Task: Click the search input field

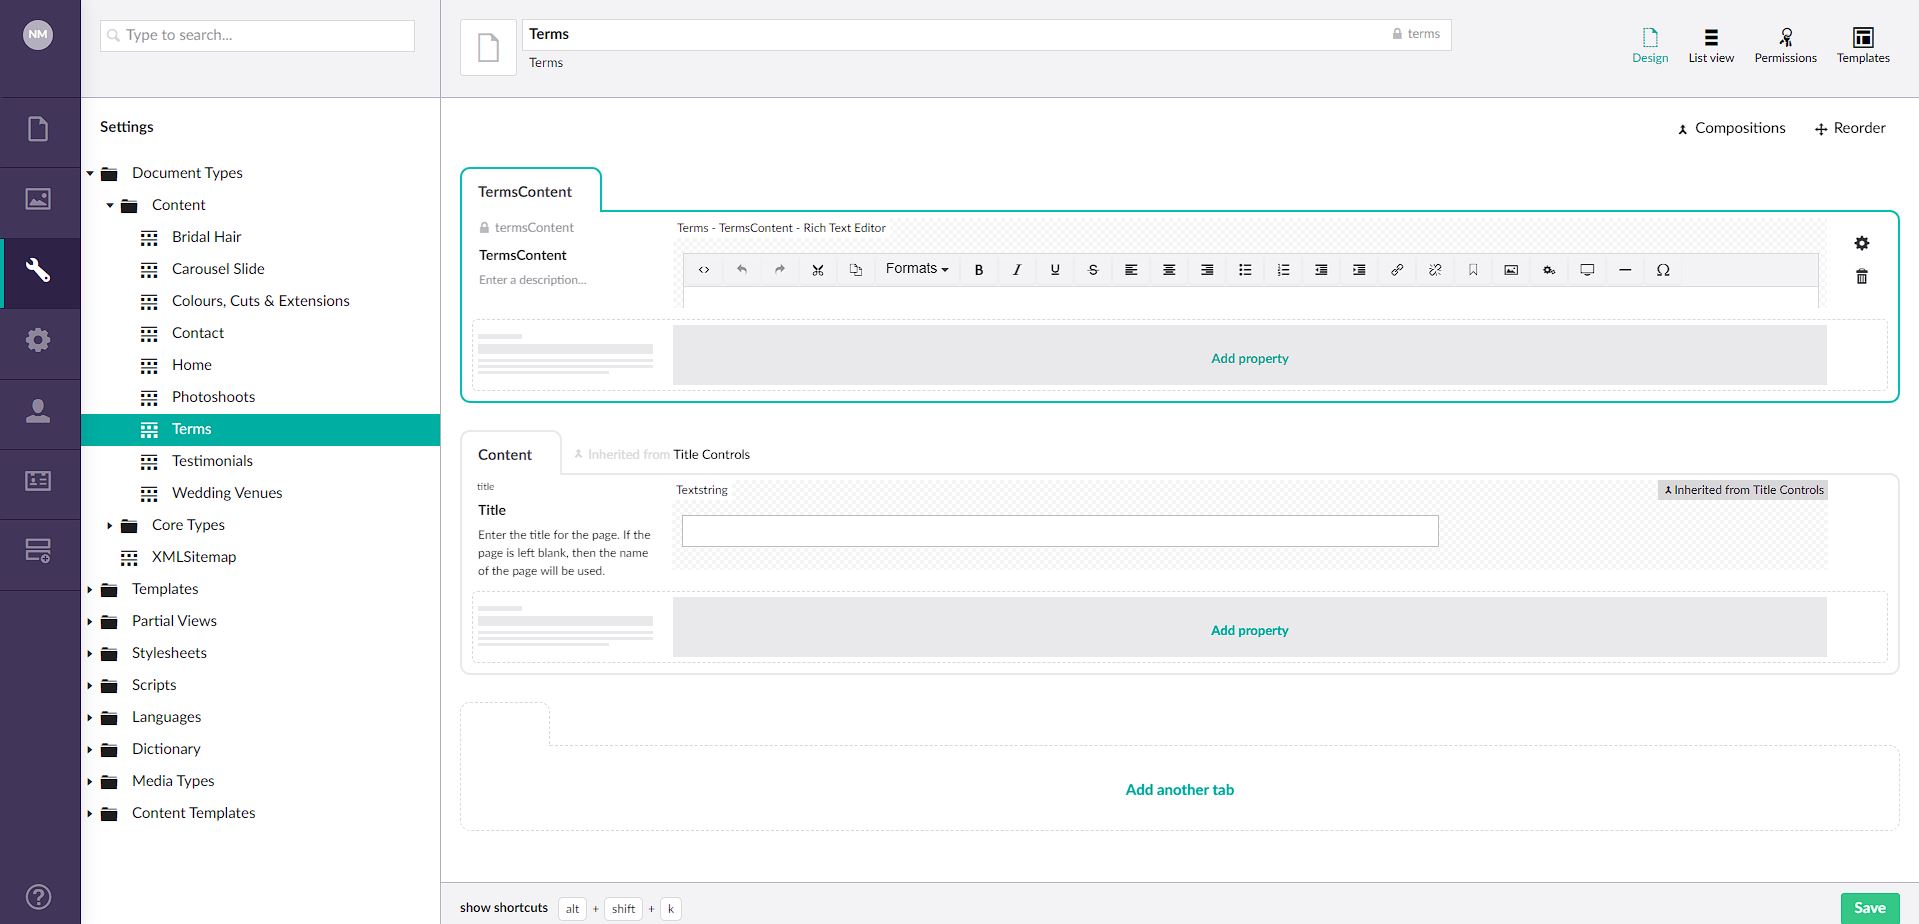Action: 257,35
